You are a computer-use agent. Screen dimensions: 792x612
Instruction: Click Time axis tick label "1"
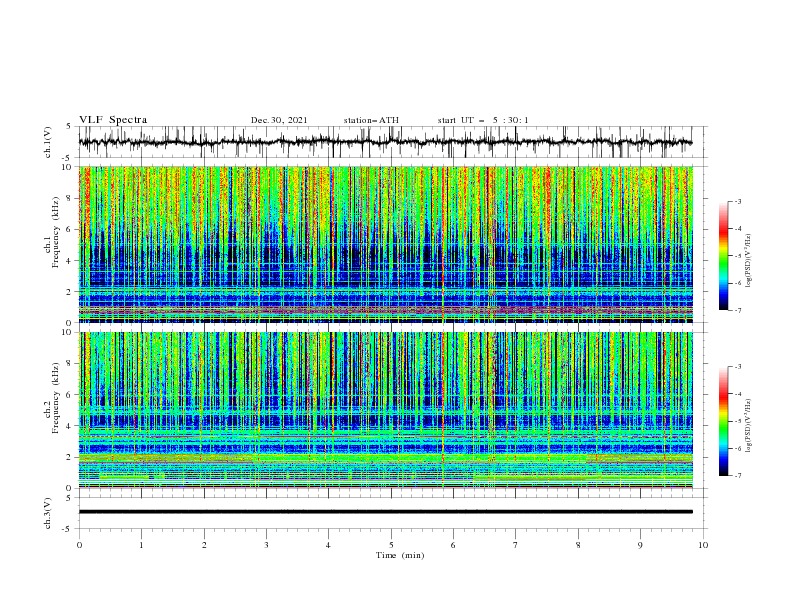coord(141,545)
